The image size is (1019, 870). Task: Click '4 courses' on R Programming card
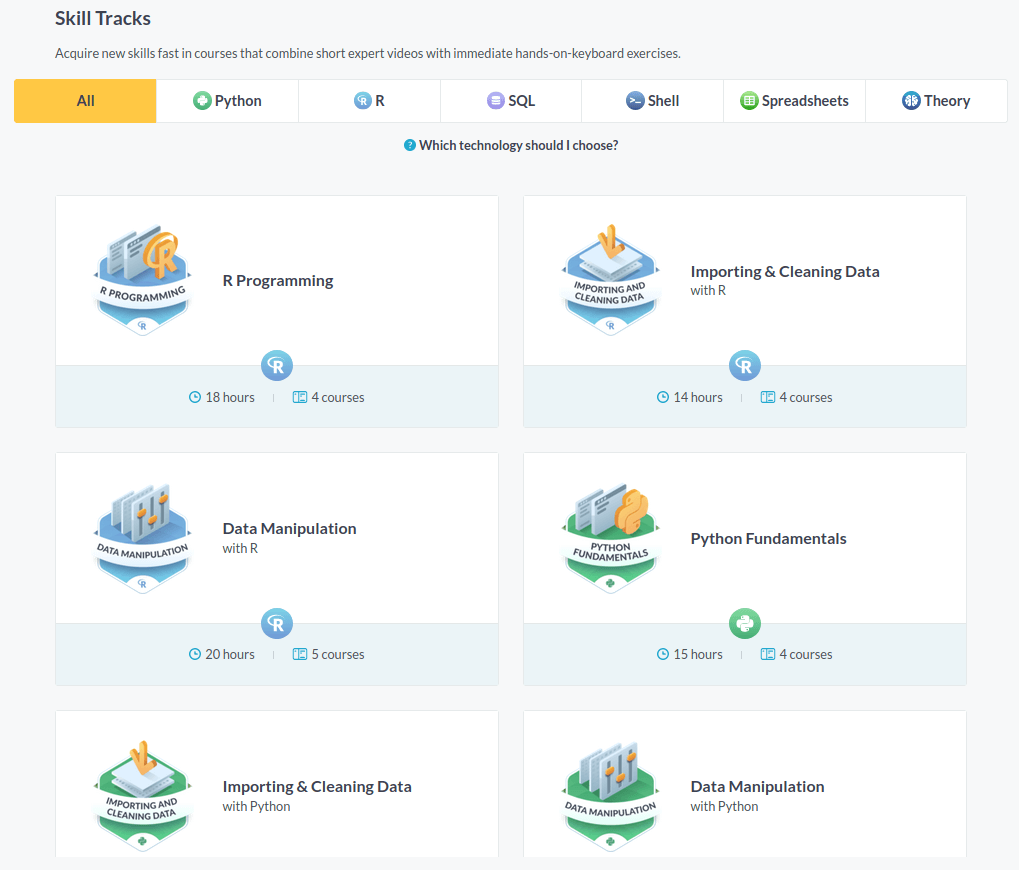coord(338,397)
